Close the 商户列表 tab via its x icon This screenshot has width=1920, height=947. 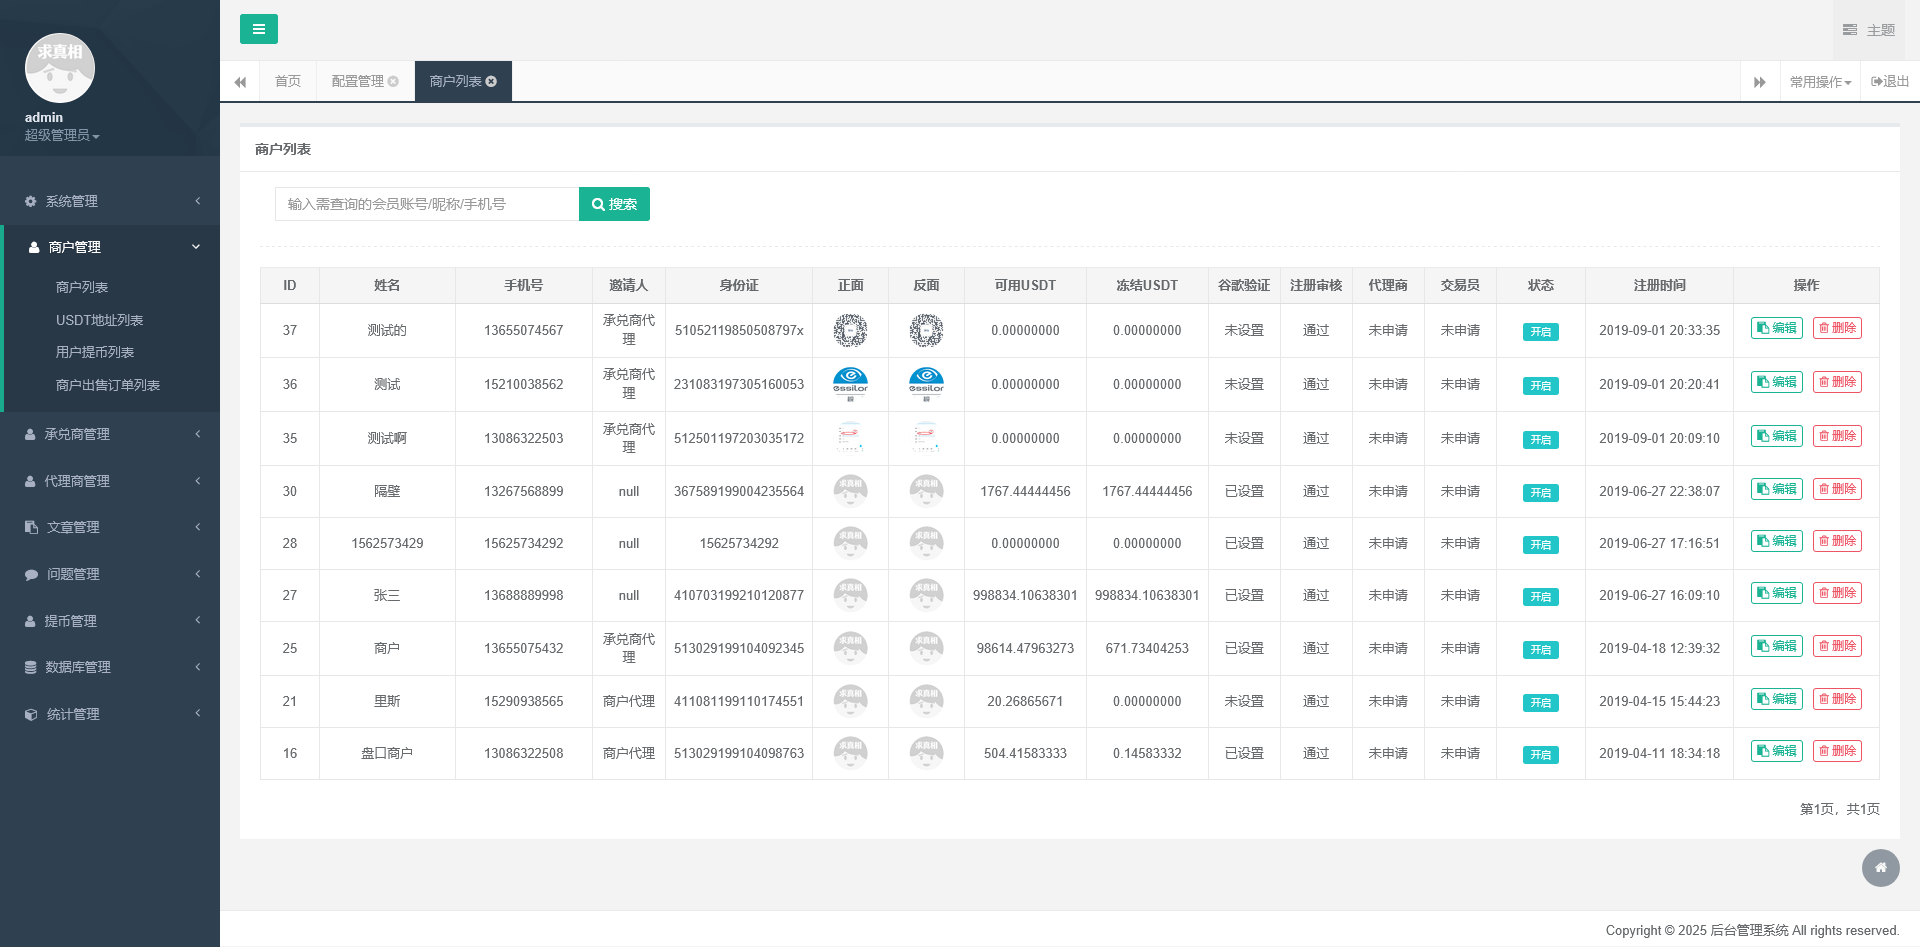coord(491,81)
